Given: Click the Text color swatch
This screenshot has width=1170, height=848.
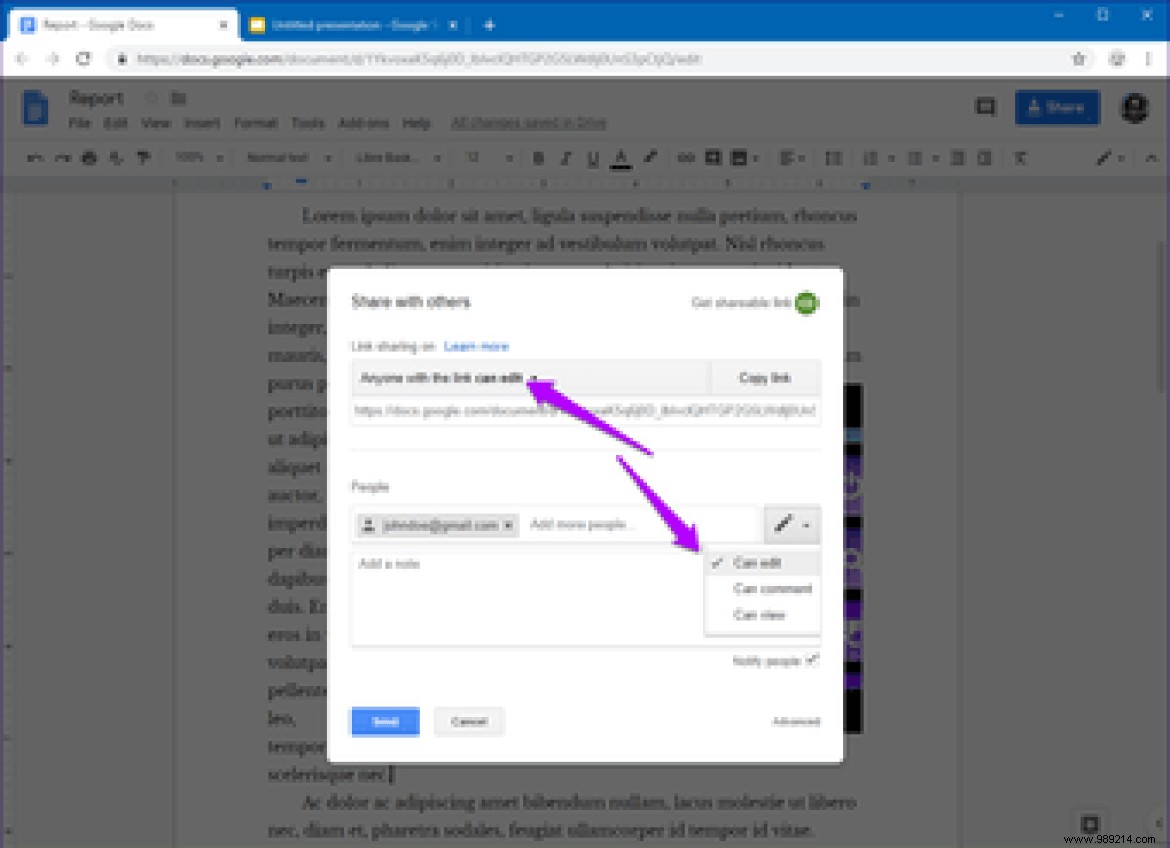Looking at the screenshot, I should (621, 157).
